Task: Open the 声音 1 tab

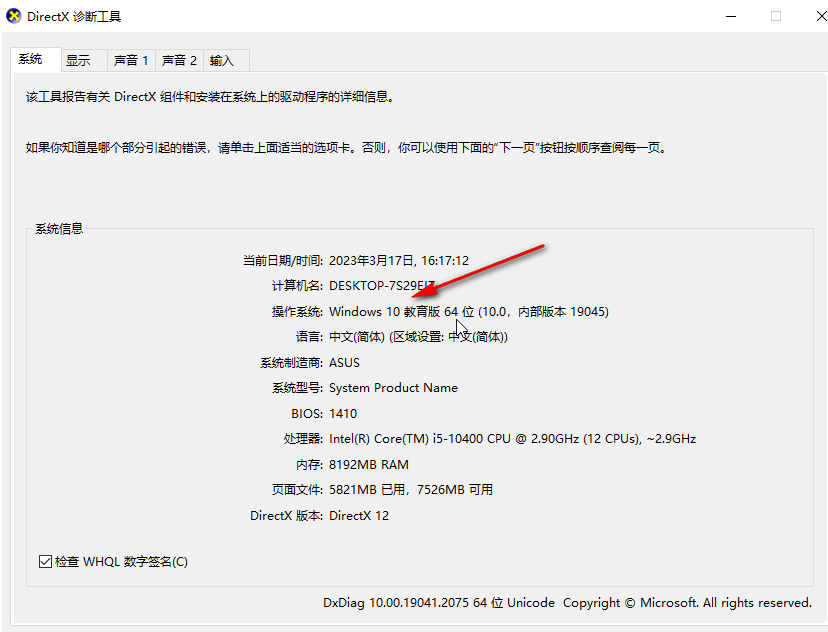Action: (131, 60)
